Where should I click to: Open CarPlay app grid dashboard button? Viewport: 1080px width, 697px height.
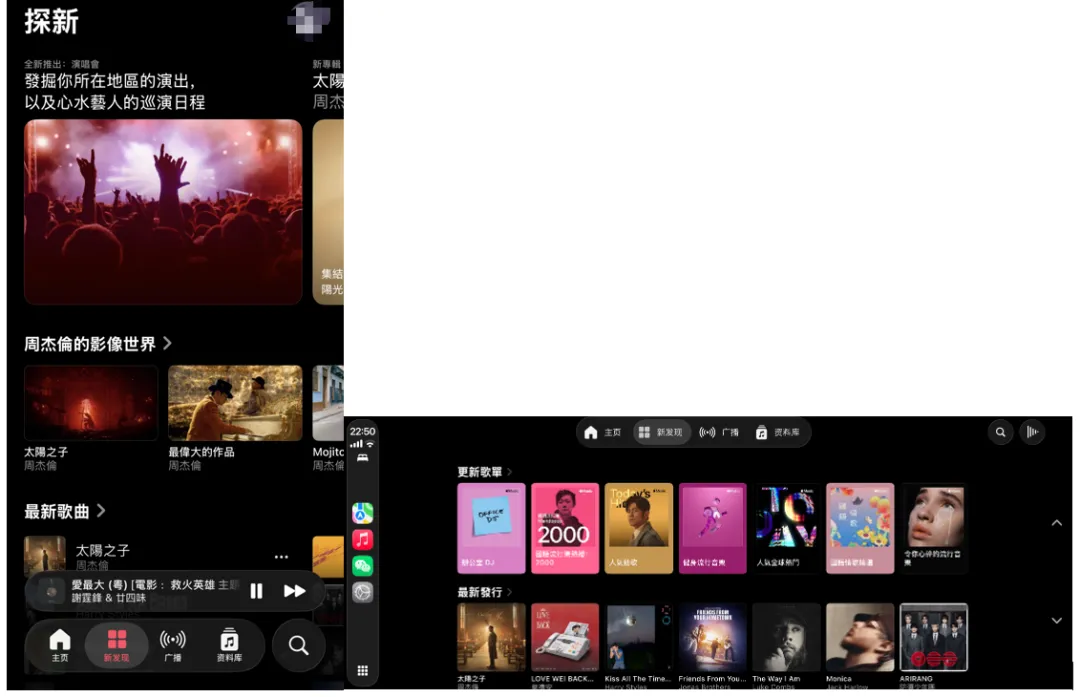tap(362, 671)
